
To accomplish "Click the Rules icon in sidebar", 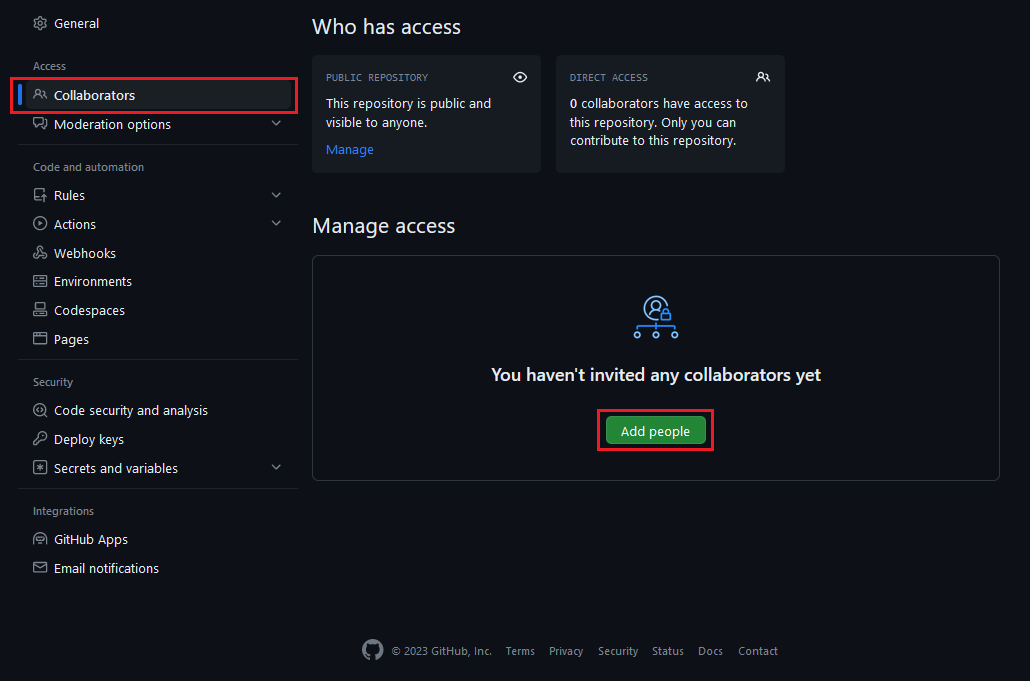I will [x=40, y=195].
